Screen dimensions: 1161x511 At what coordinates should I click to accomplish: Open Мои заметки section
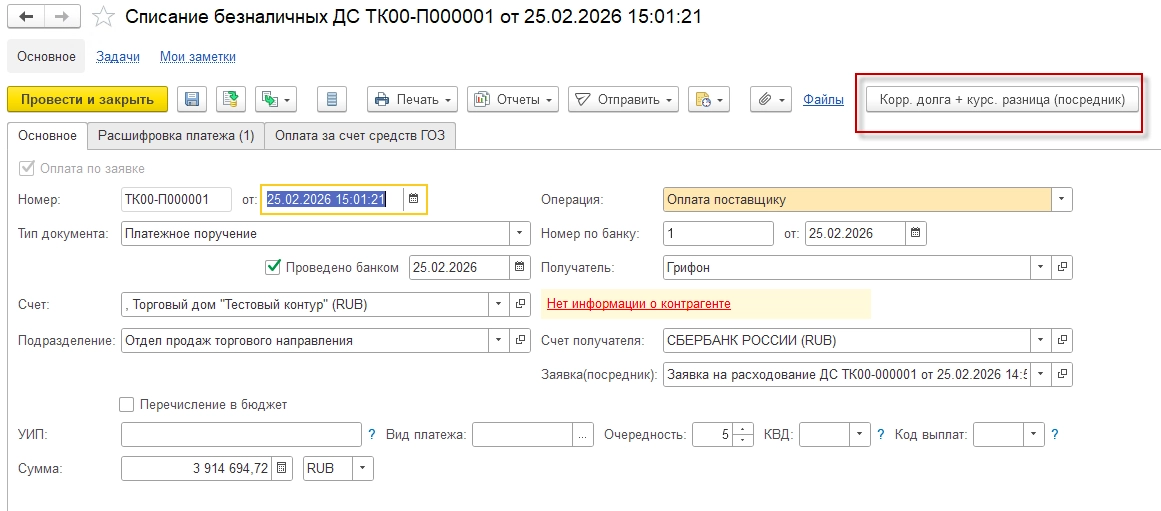pos(198,56)
